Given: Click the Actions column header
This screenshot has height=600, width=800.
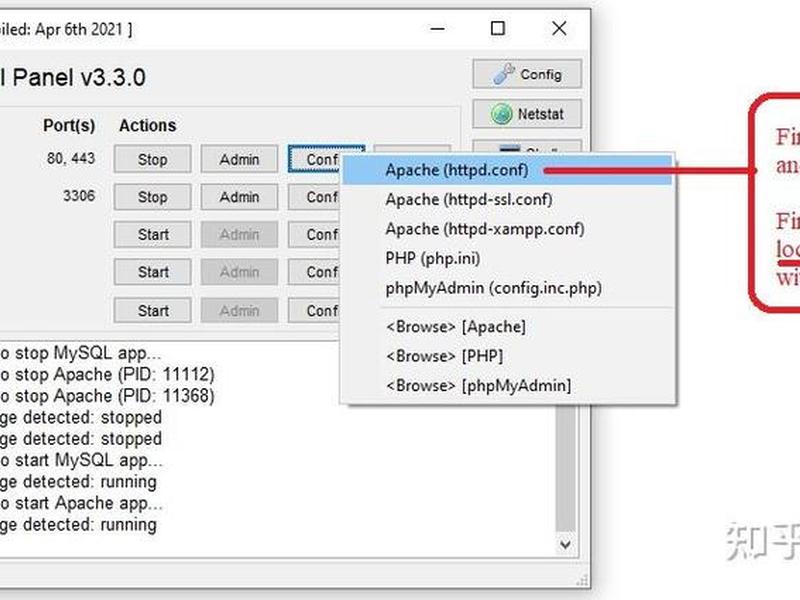Looking at the screenshot, I should pos(147,126).
